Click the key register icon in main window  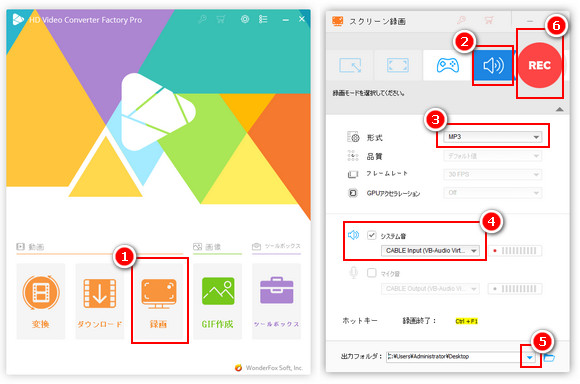tap(202, 19)
